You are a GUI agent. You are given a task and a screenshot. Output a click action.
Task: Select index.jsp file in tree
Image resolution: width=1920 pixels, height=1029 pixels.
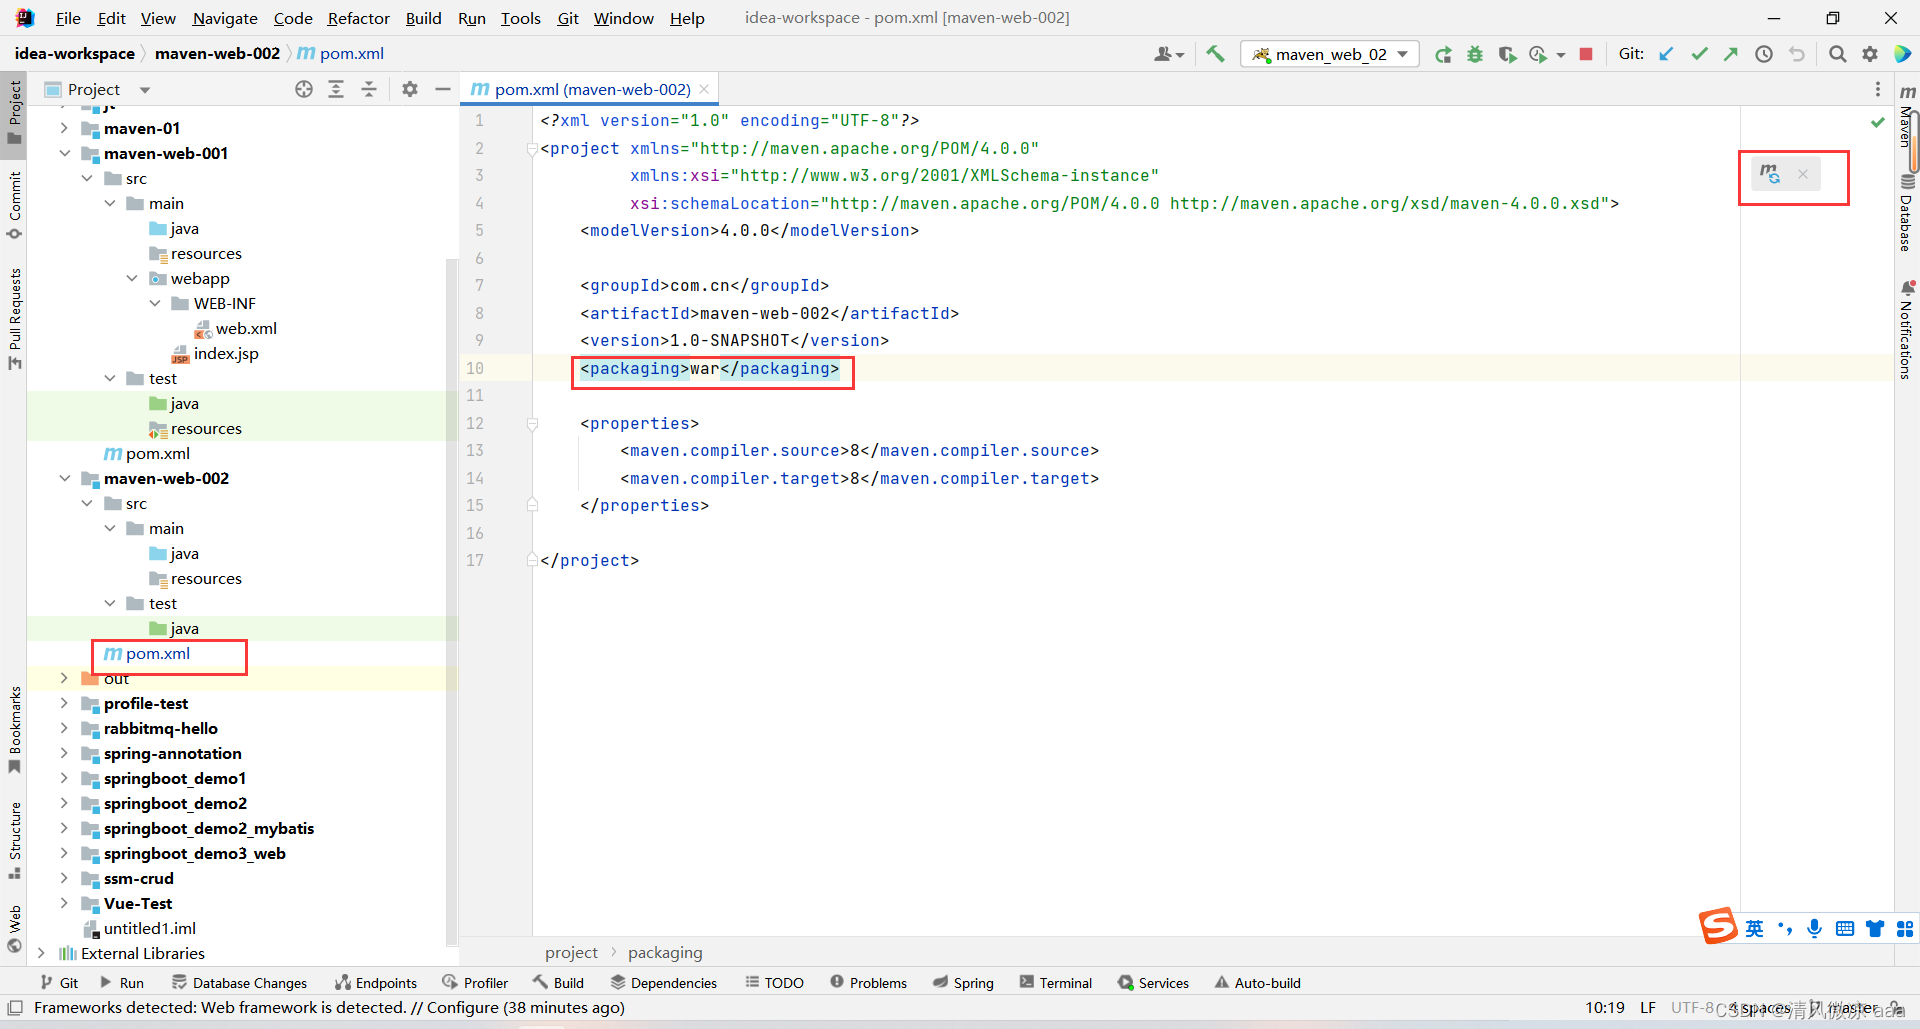click(x=214, y=353)
